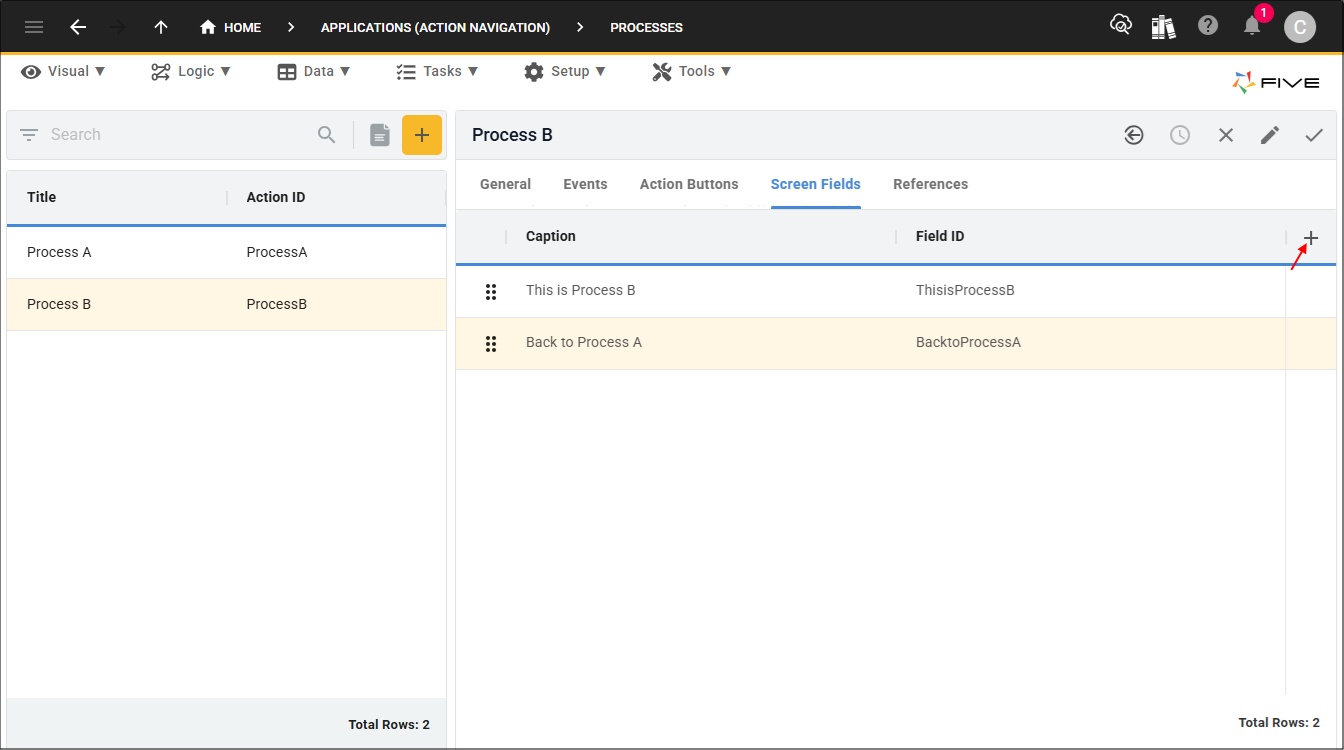Viewport: 1344px width, 750px height.
Task: Open the hamburger navigation menu
Action: (34, 27)
